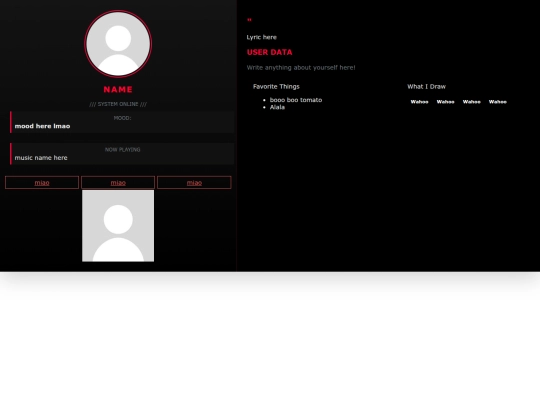Click the NOW PLAYING label

(x=122, y=149)
